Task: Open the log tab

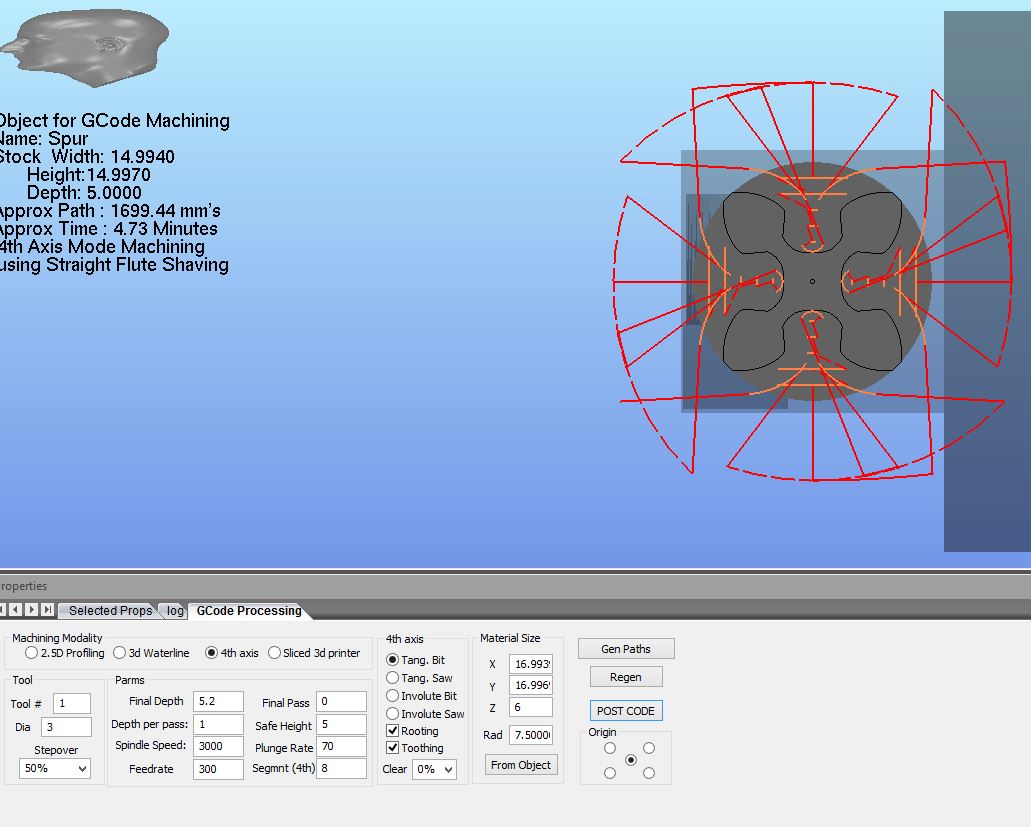Action: tap(175, 611)
